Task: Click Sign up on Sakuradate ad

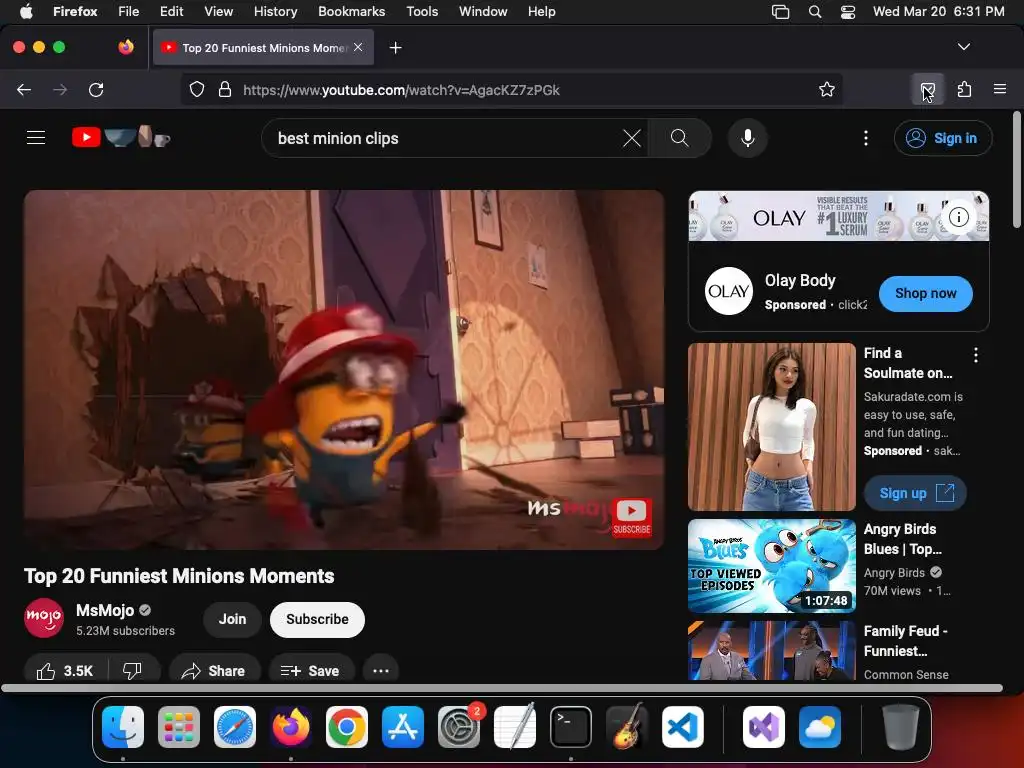Action: coord(915,493)
